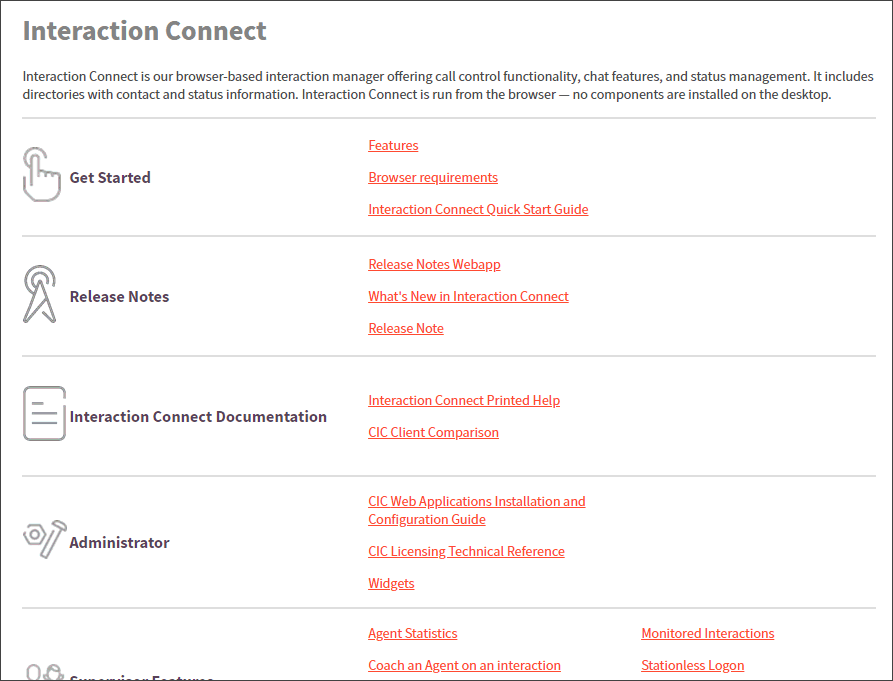The image size is (893, 681).
Task: Click the singular Release Note link
Action: point(406,329)
